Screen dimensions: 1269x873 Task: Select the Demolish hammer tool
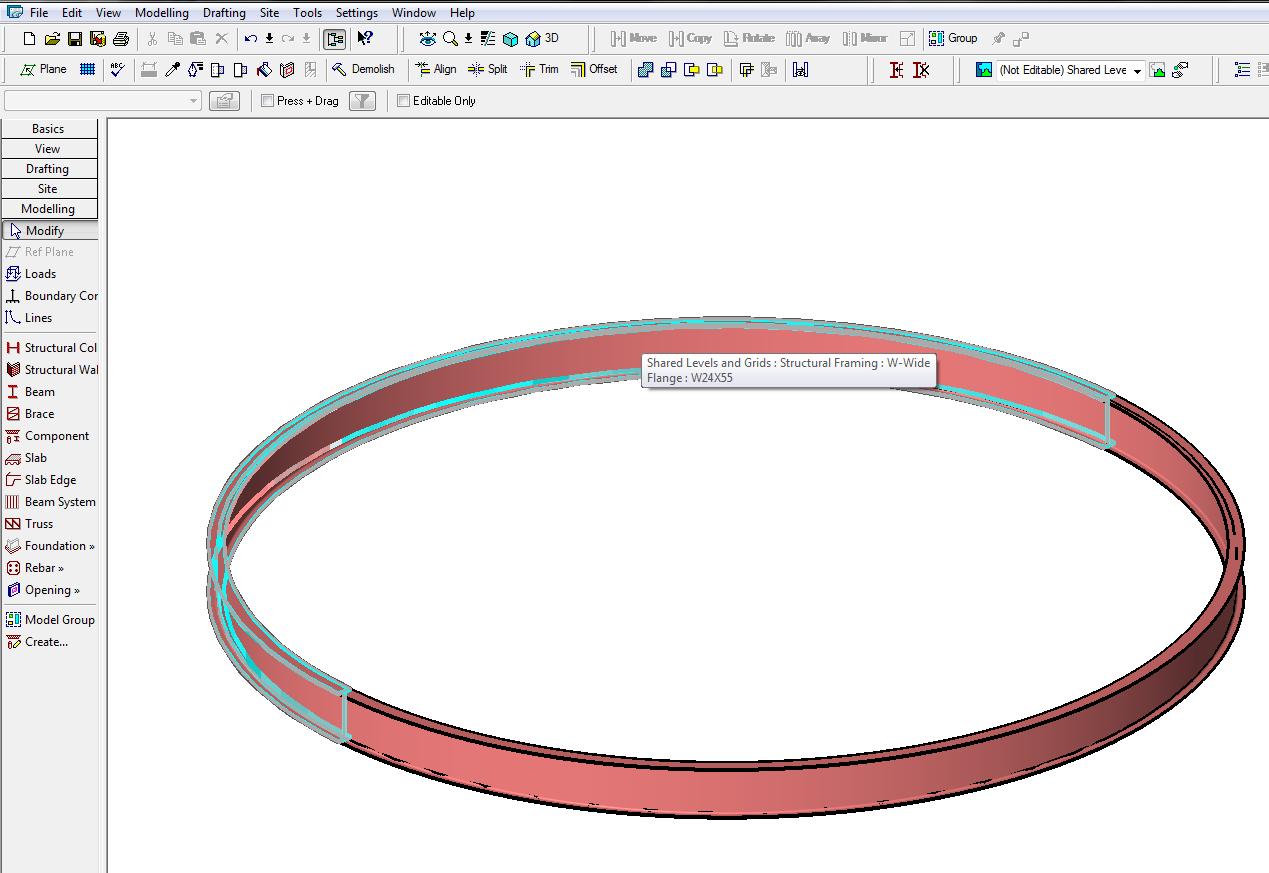click(365, 69)
